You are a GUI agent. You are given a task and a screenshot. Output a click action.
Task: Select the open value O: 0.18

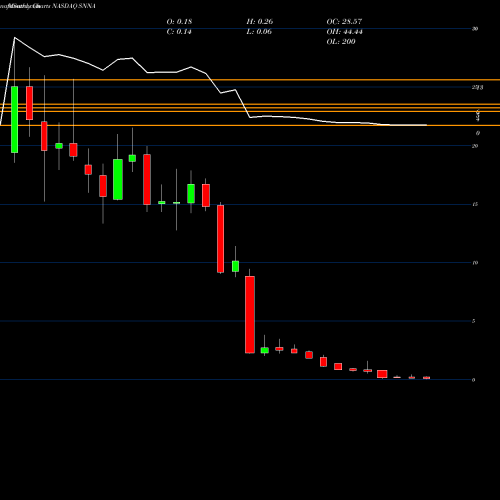[x=179, y=22]
